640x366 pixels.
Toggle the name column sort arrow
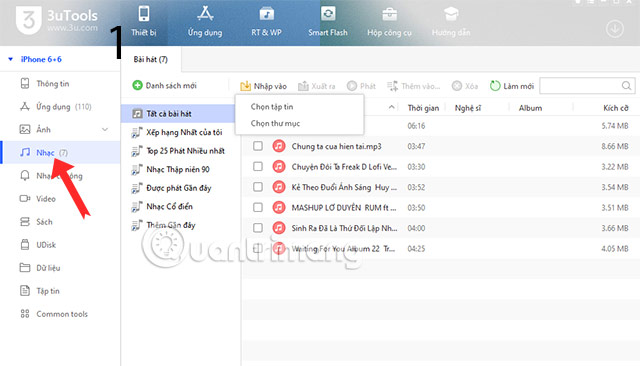click(391, 107)
